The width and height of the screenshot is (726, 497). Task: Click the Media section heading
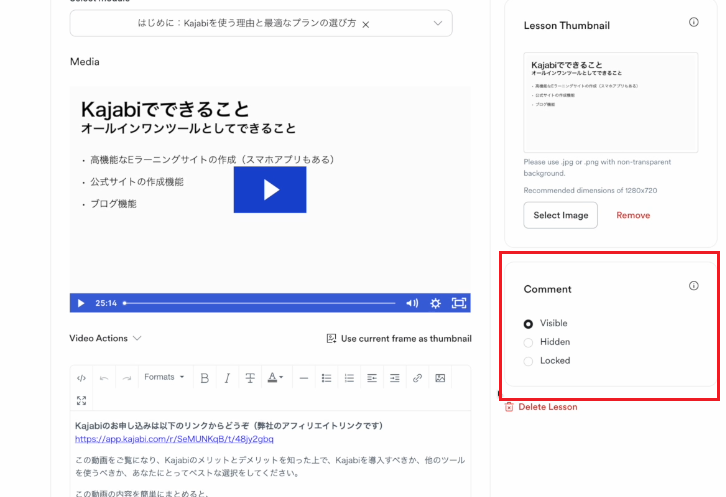tap(85, 62)
